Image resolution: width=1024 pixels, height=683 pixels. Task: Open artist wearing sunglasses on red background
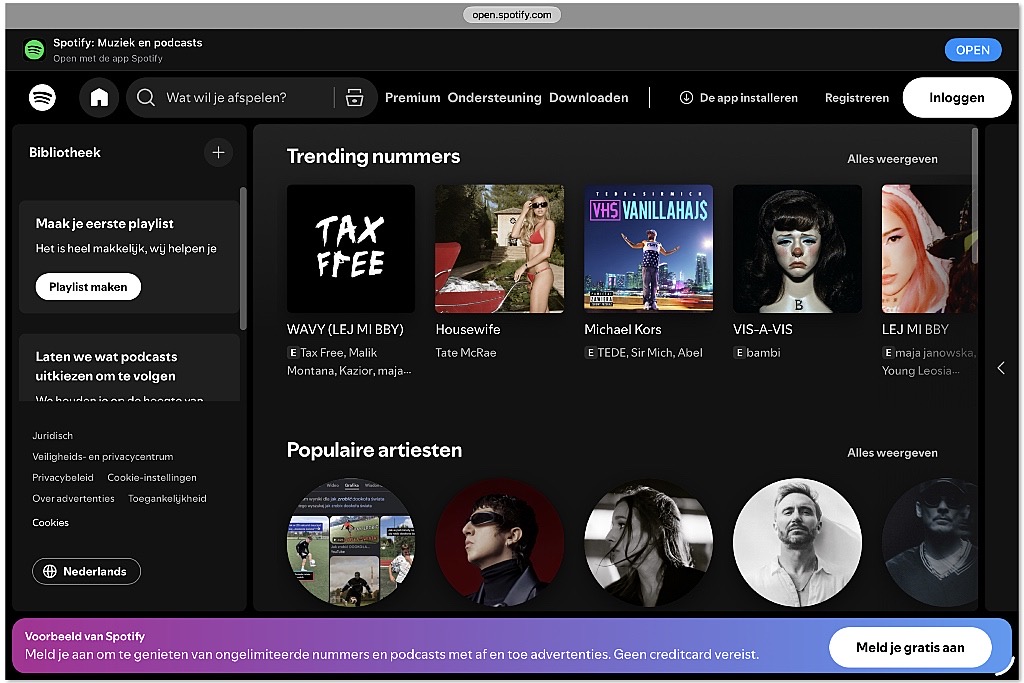pyautogui.click(x=500, y=543)
